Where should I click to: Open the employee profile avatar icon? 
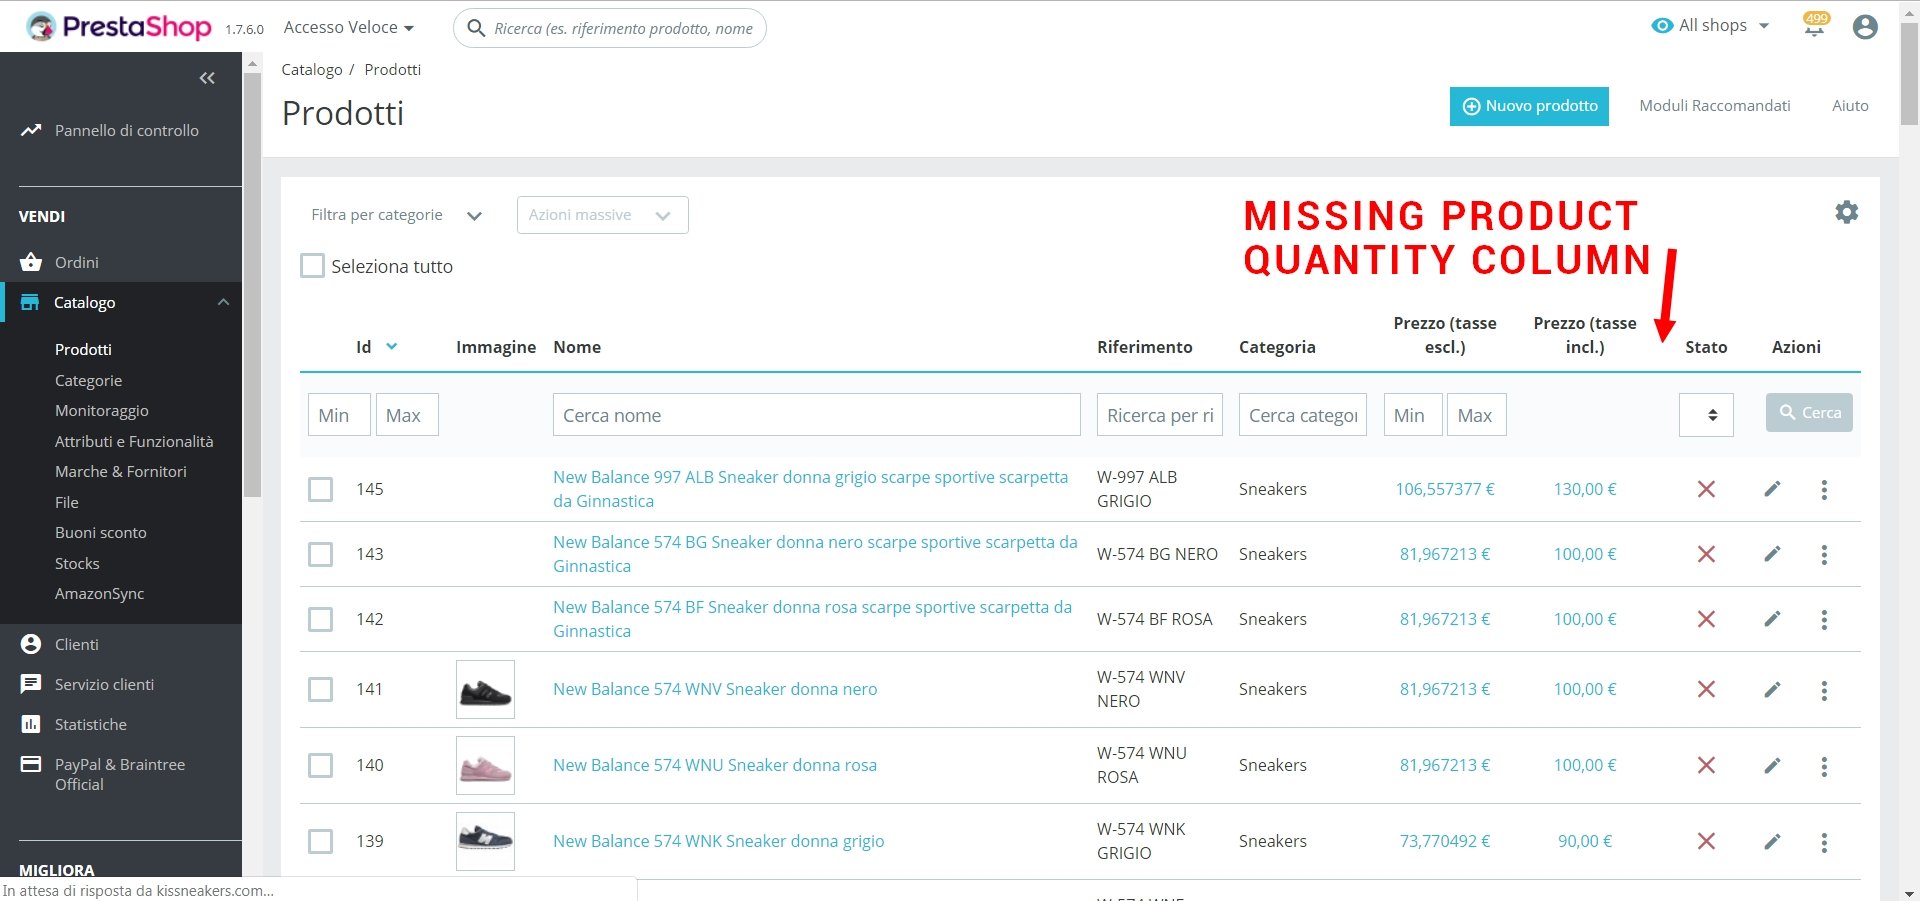pyautogui.click(x=1865, y=27)
